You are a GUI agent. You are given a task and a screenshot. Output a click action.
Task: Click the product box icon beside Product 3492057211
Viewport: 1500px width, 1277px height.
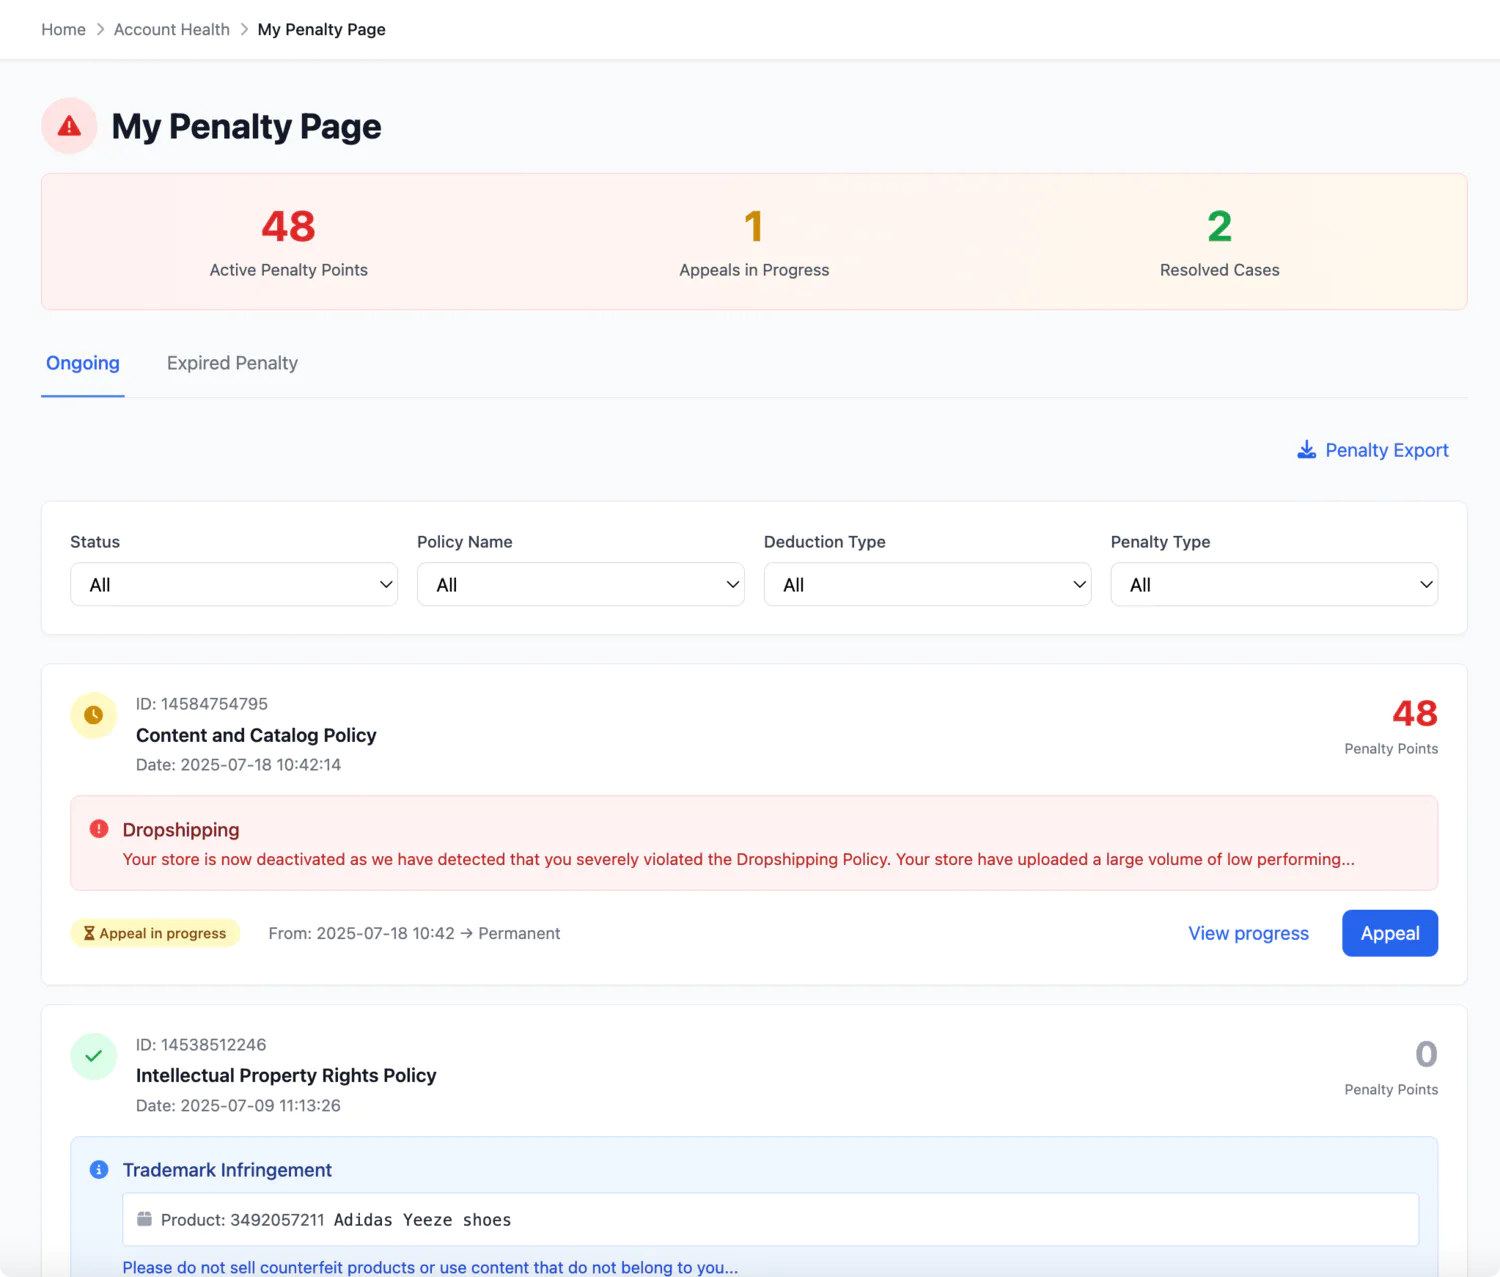[145, 1219]
